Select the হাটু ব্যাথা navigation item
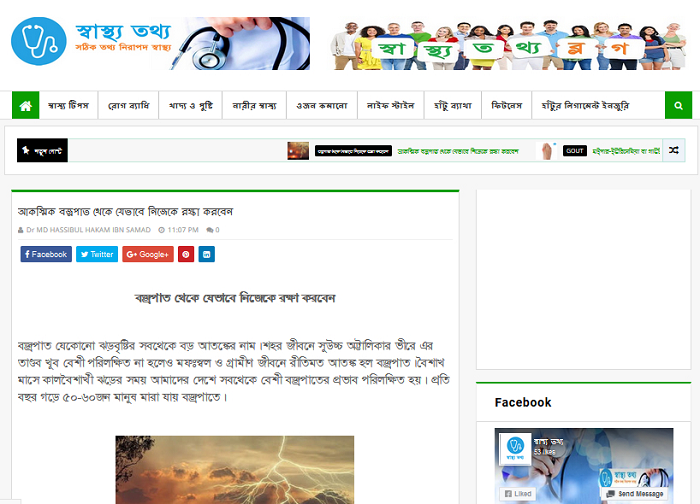Screen dimensions: 700x504 click(x=453, y=105)
